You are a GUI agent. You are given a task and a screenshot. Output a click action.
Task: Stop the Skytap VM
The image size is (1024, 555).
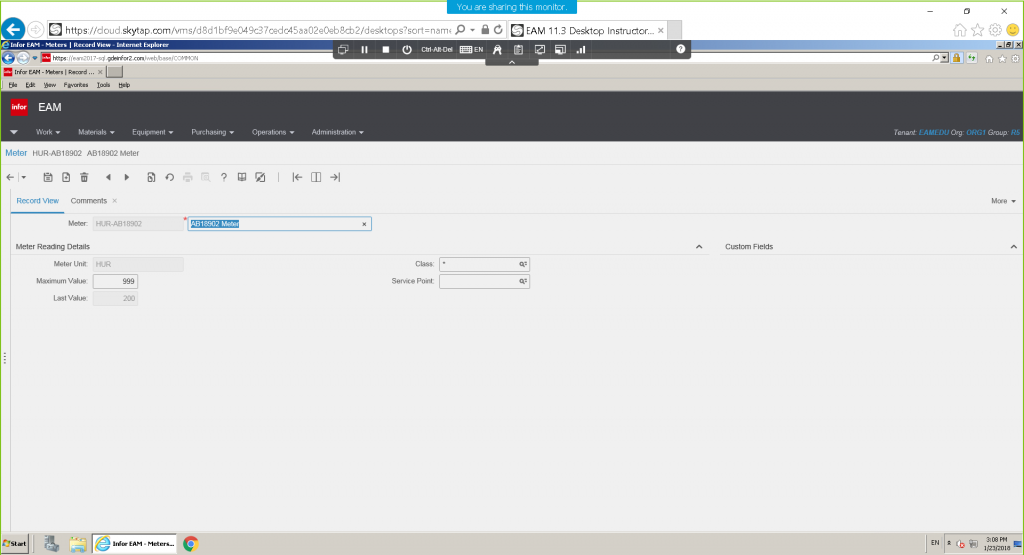386,50
